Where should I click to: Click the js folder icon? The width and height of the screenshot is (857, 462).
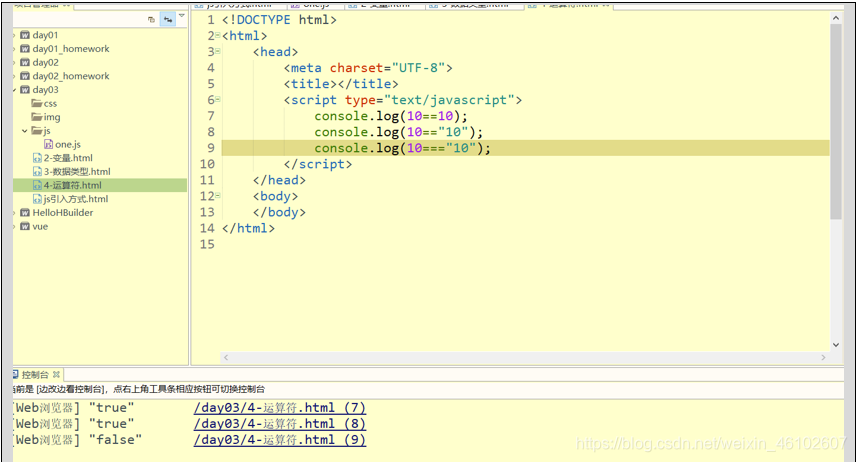pyautogui.click(x=37, y=131)
